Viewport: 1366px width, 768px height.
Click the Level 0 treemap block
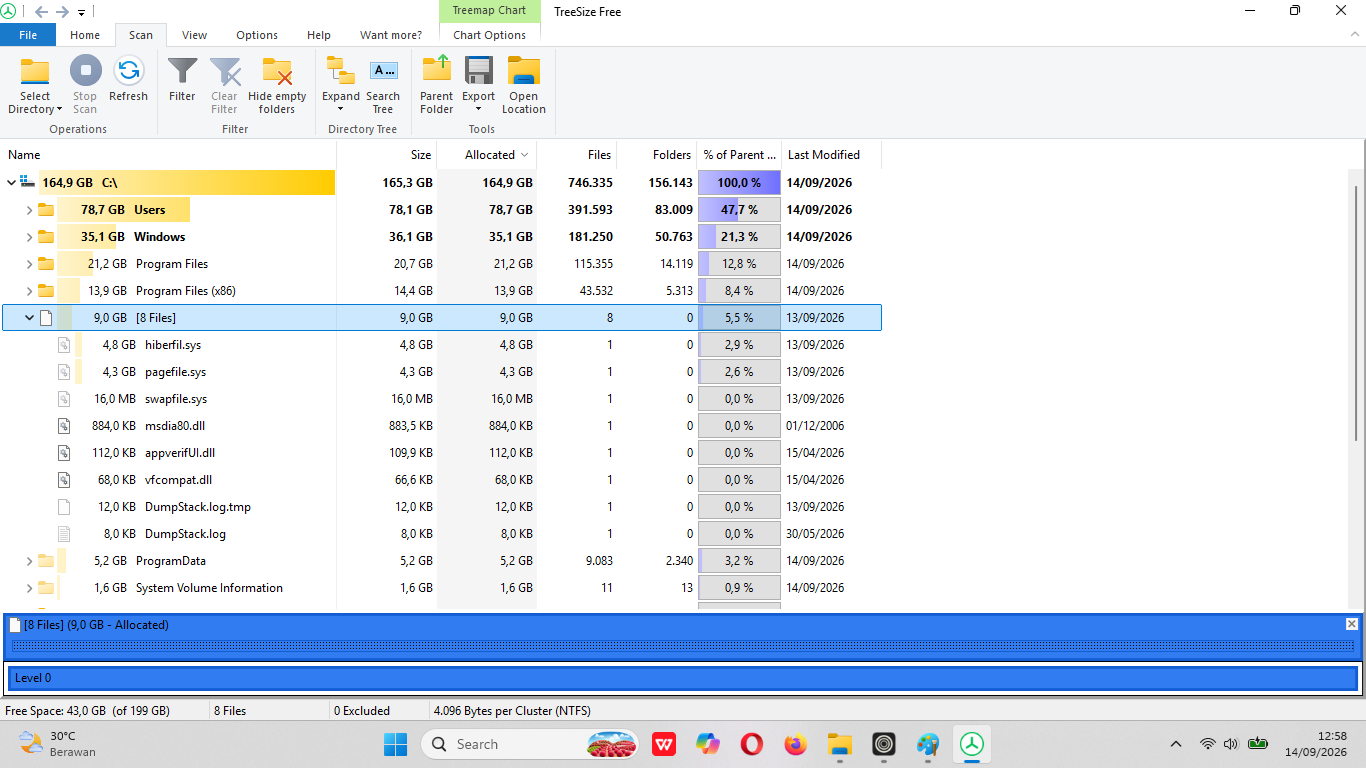[x=683, y=678]
